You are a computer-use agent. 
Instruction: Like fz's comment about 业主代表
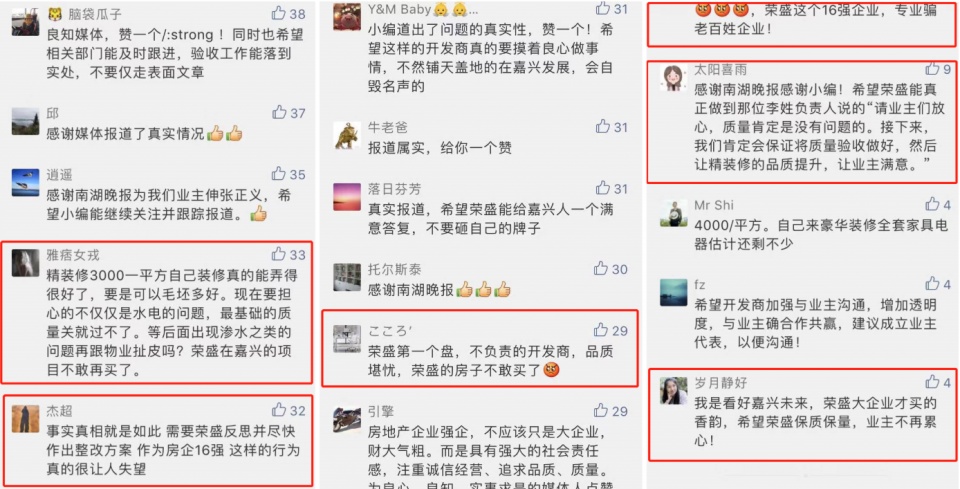point(932,283)
